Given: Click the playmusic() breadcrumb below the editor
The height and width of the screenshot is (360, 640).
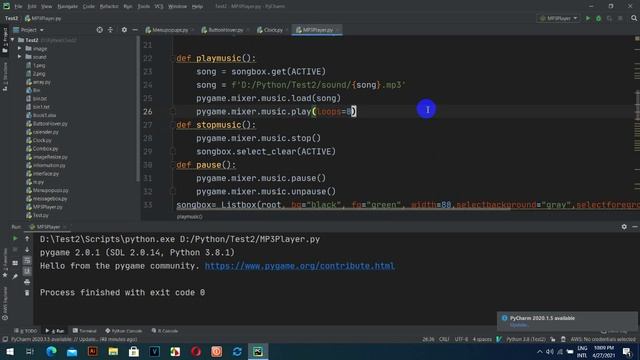Looking at the screenshot, I should tap(189, 217).
